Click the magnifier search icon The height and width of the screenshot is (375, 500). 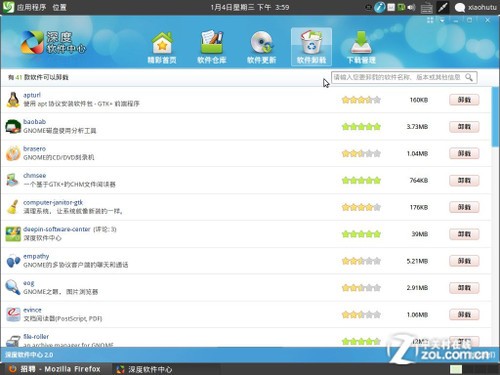[x=469, y=77]
